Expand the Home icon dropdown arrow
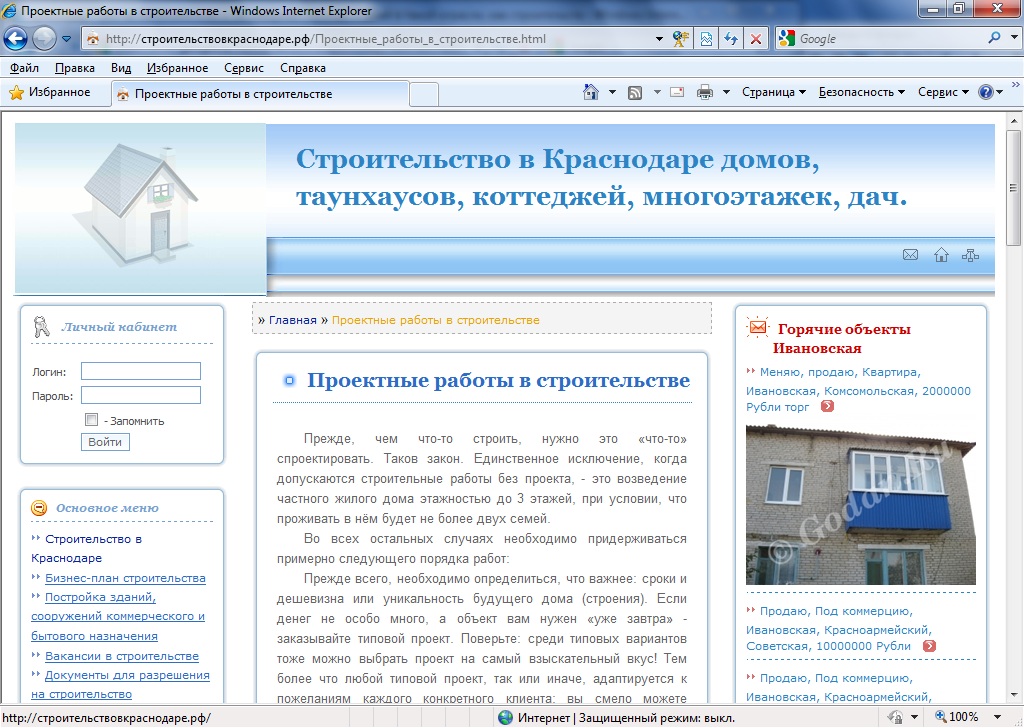Image resolution: width=1024 pixels, height=728 pixels. tap(612, 92)
